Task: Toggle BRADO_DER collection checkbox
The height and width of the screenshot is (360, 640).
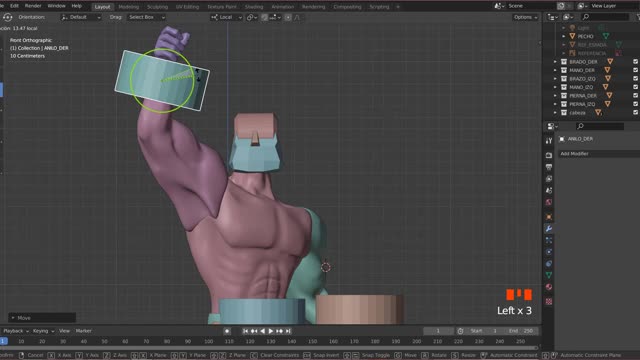Action: coord(636,62)
